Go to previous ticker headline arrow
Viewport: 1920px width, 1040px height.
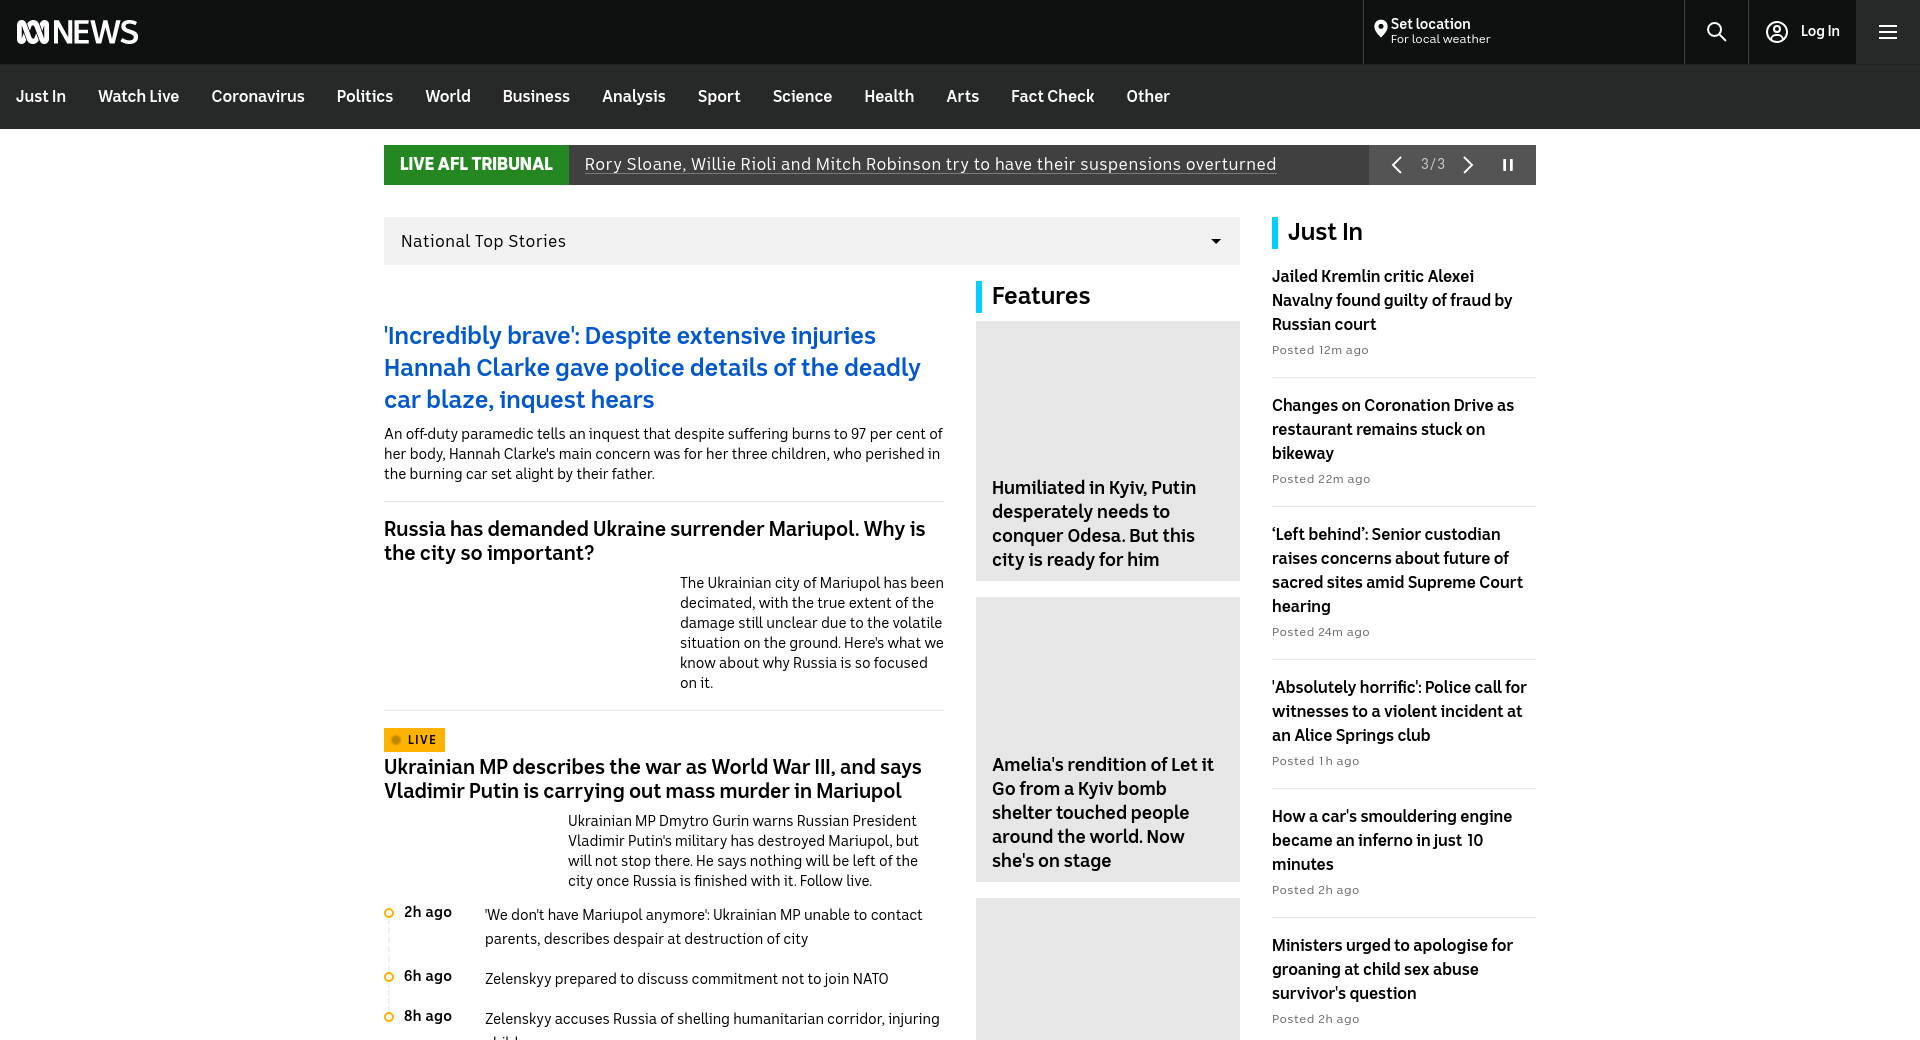point(1397,165)
